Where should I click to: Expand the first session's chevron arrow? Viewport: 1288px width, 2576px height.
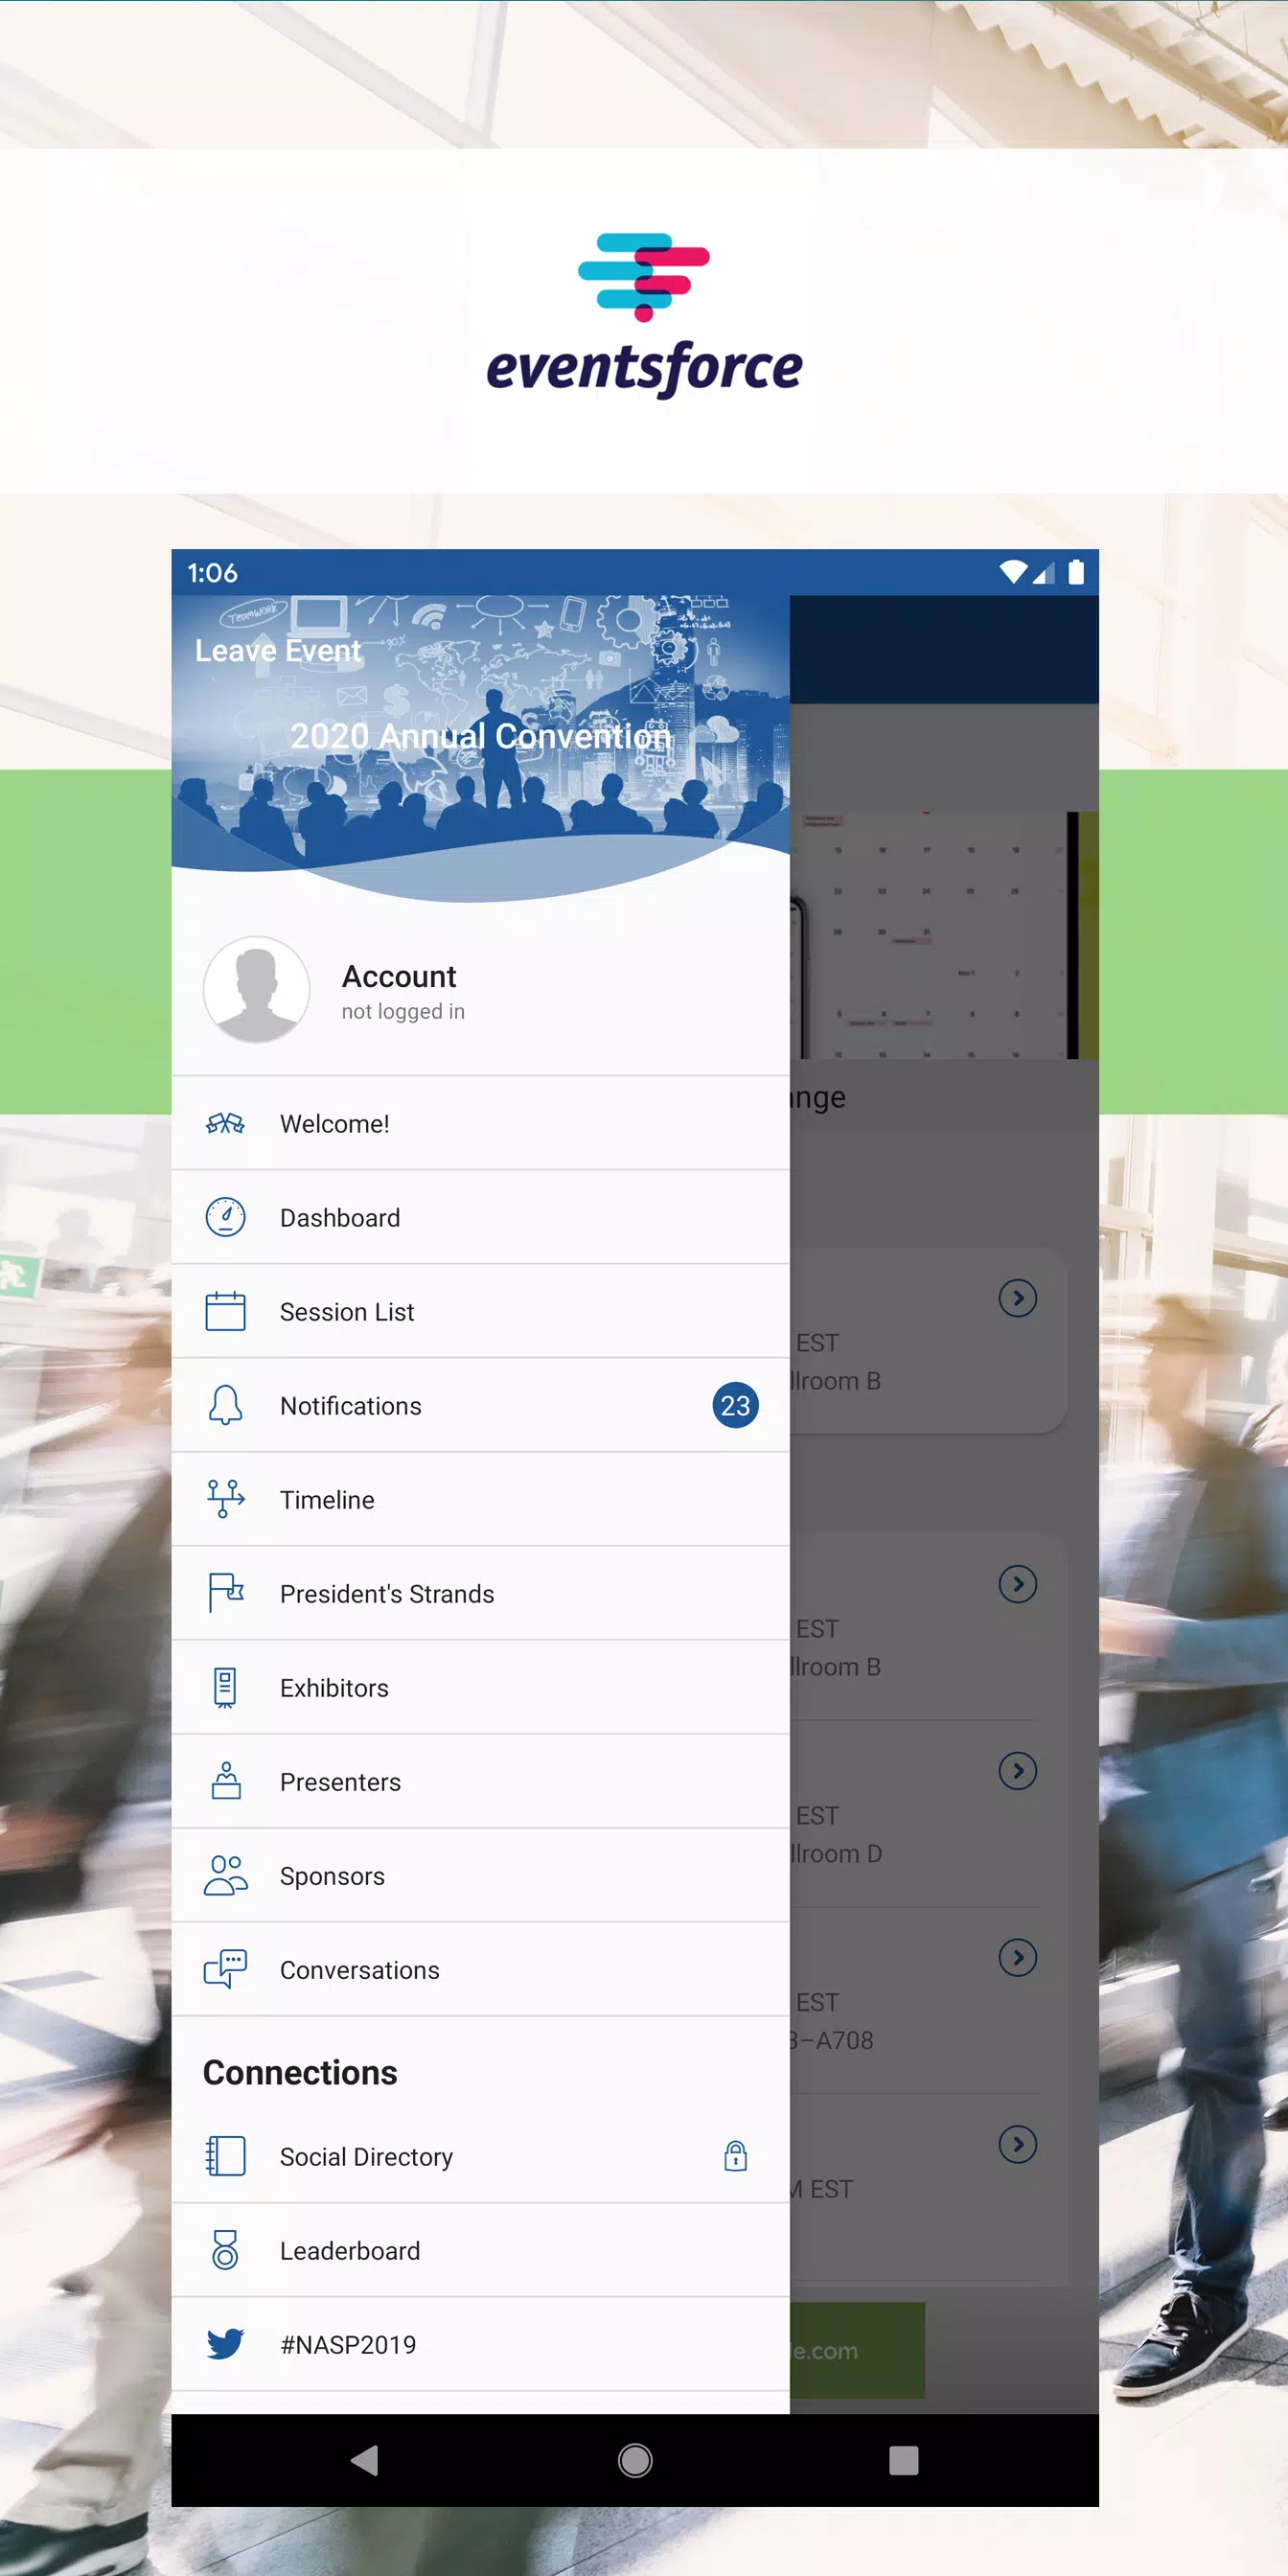tap(1017, 1298)
